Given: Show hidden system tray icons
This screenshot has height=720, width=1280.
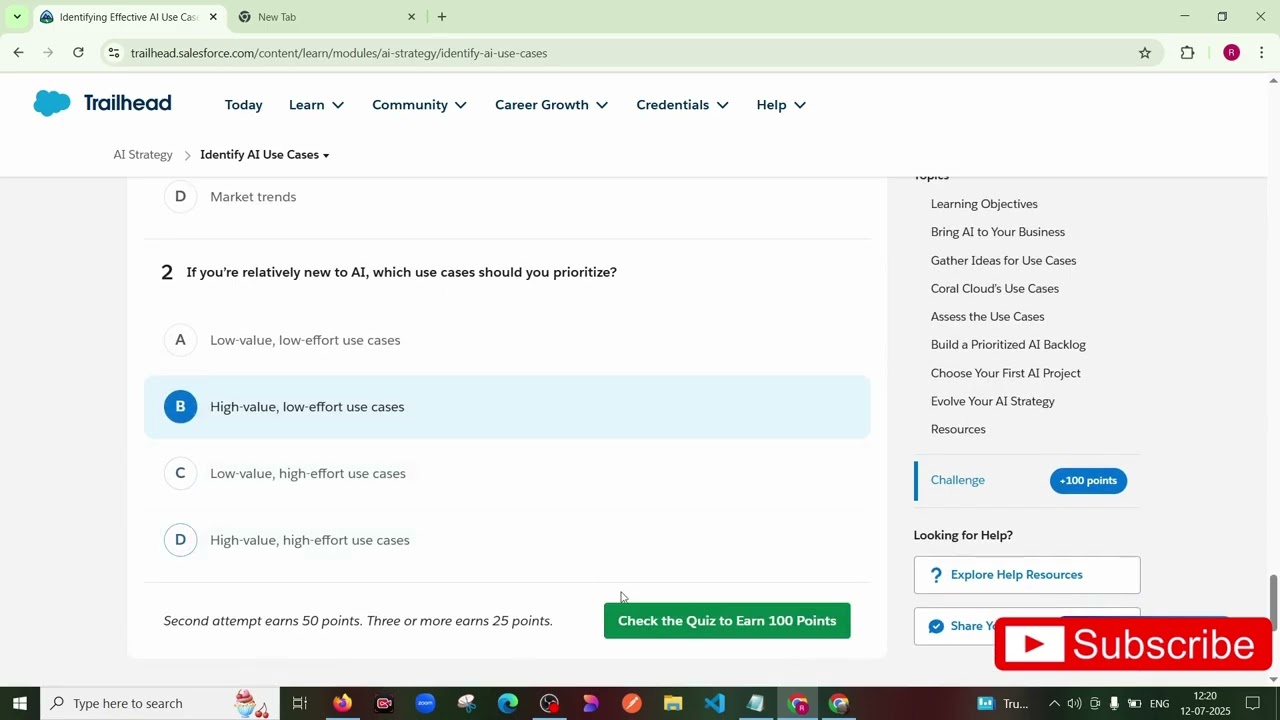Looking at the screenshot, I should (1053, 704).
